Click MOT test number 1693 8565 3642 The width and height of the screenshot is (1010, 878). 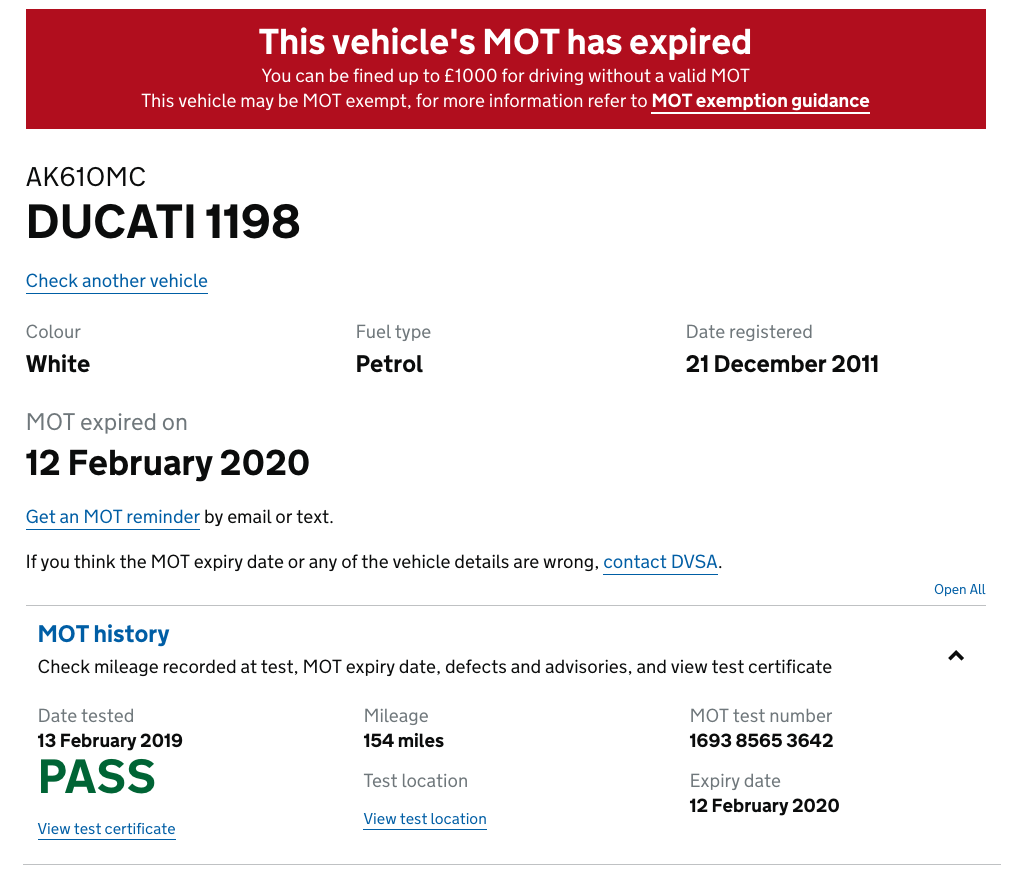click(x=761, y=741)
